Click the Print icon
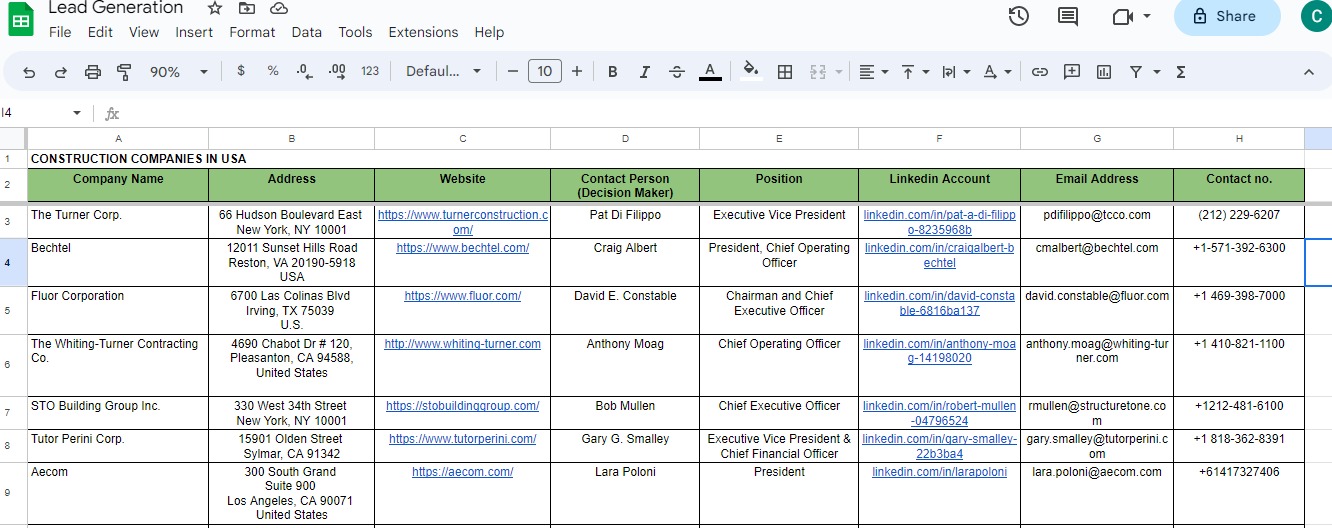Image resolution: width=1332 pixels, height=528 pixels. click(93, 72)
